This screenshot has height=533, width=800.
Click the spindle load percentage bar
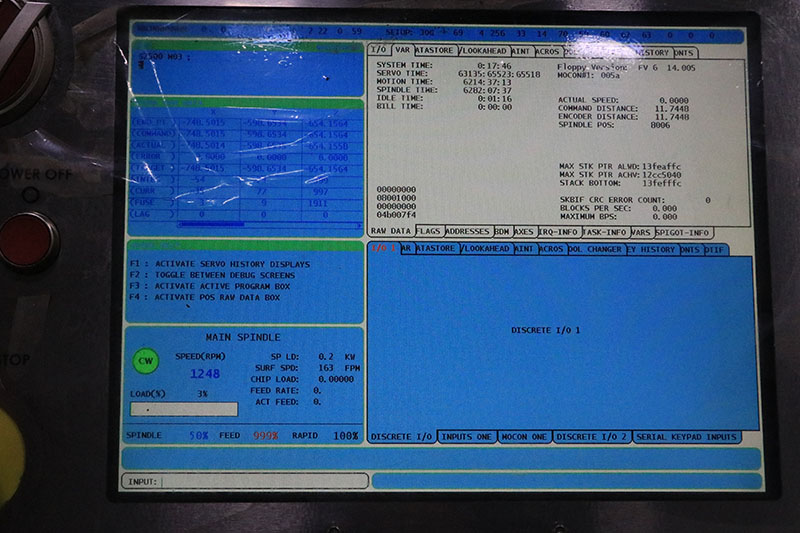[184, 409]
